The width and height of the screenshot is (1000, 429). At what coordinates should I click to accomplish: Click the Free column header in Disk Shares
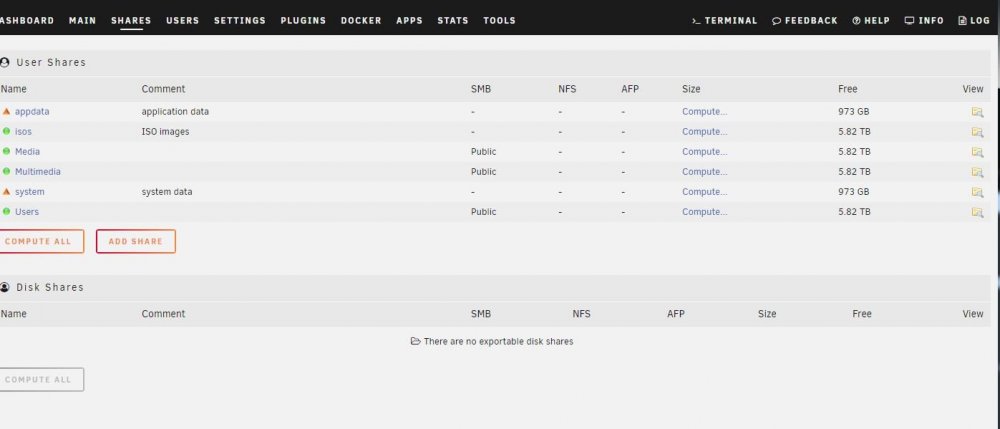click(x=862, y=314)
